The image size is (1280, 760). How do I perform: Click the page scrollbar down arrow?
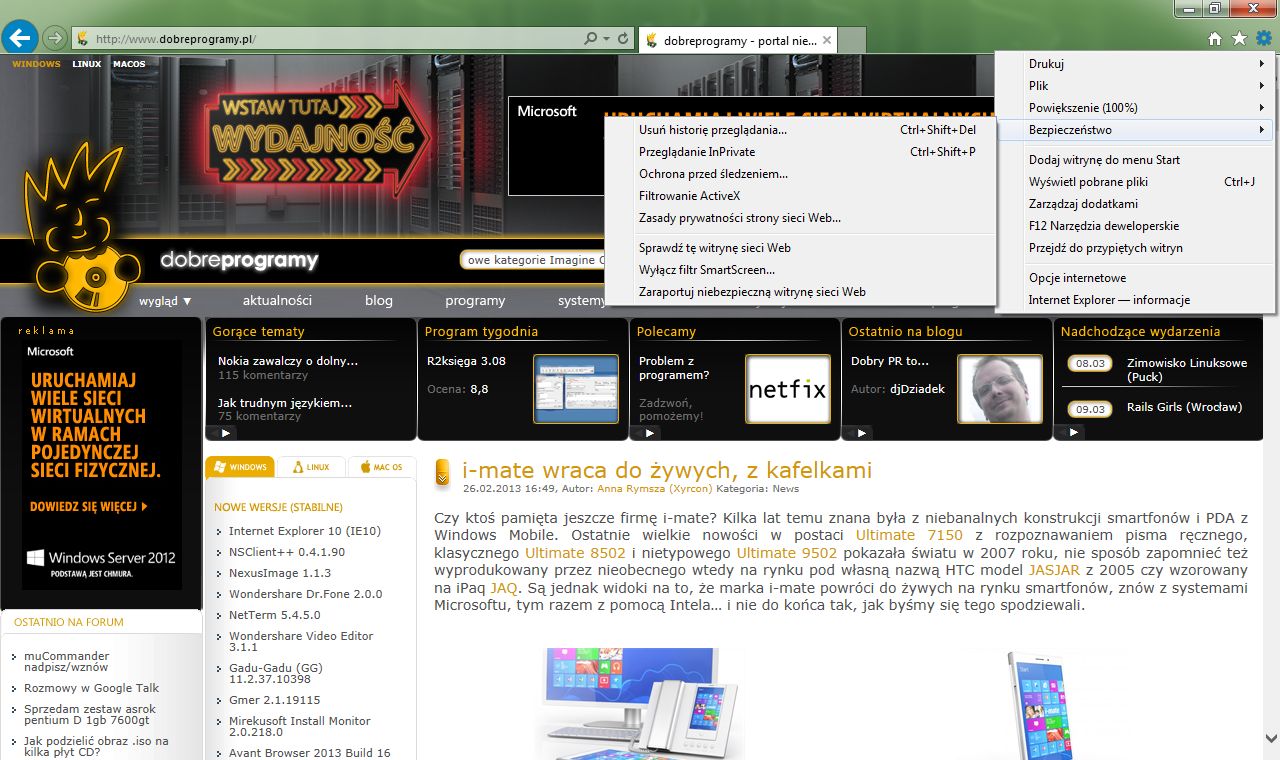[1271, 739]
